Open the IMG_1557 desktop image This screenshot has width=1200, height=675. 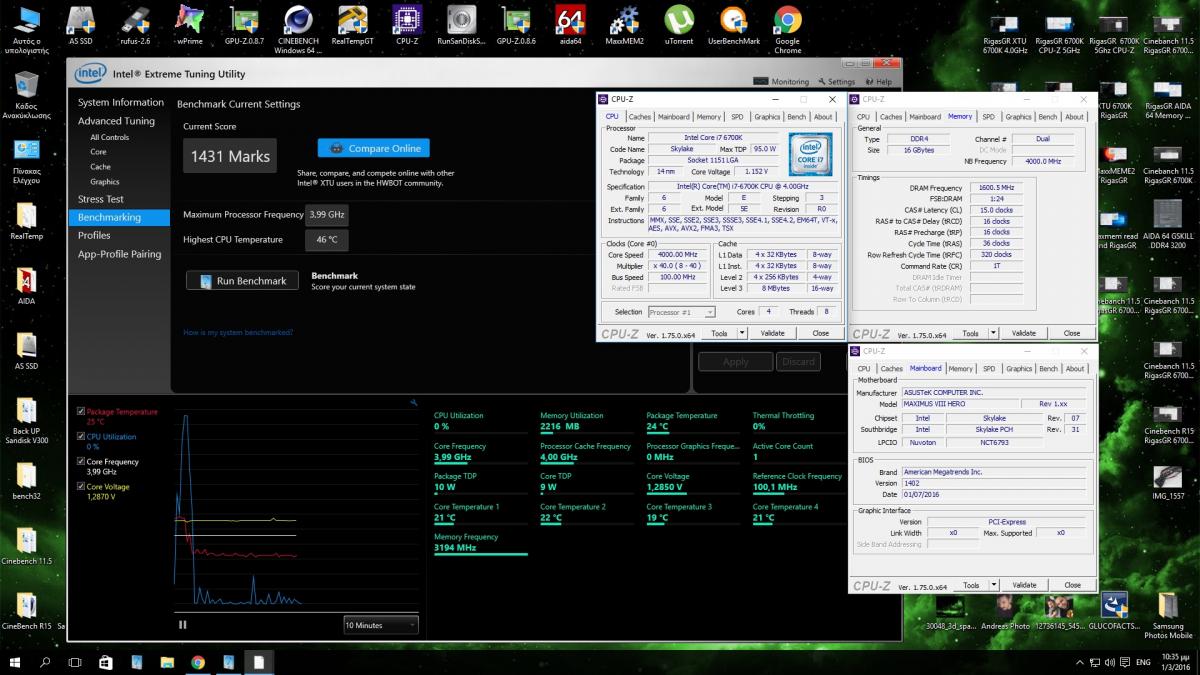[1167, 481]
